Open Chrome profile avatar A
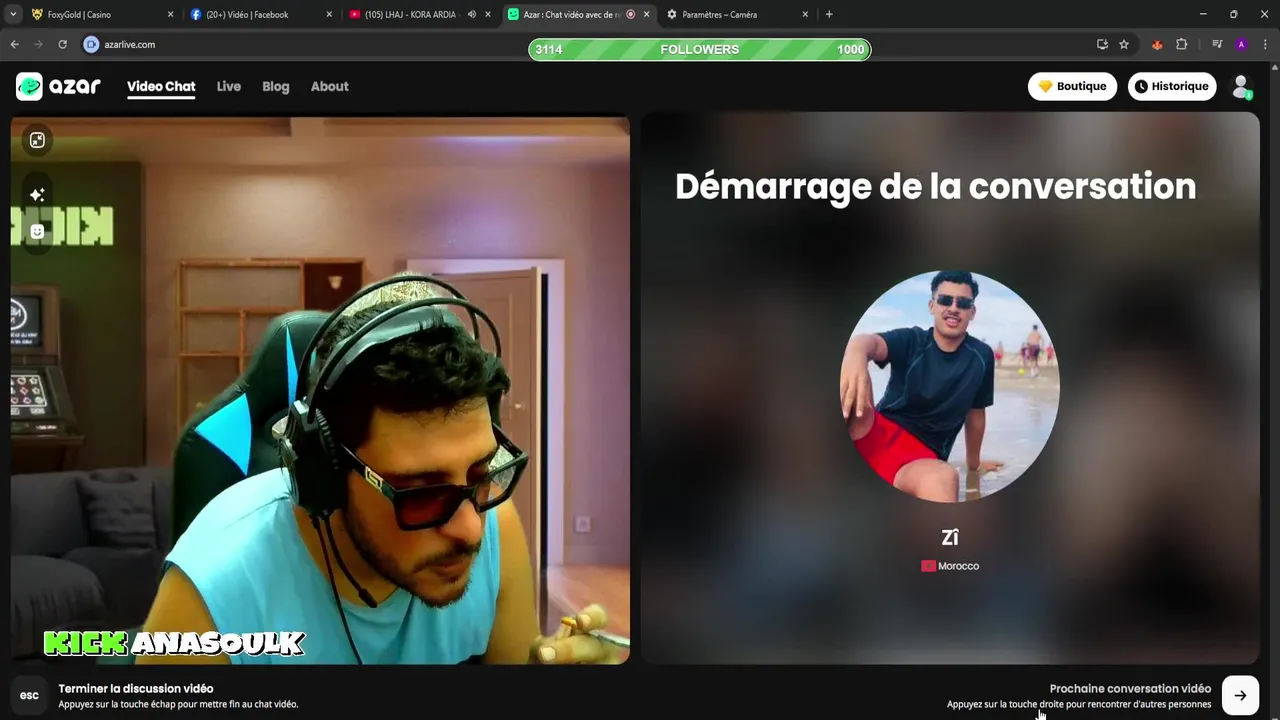The height and width of the screenshot is (720, 1280). pos(1241,44)
